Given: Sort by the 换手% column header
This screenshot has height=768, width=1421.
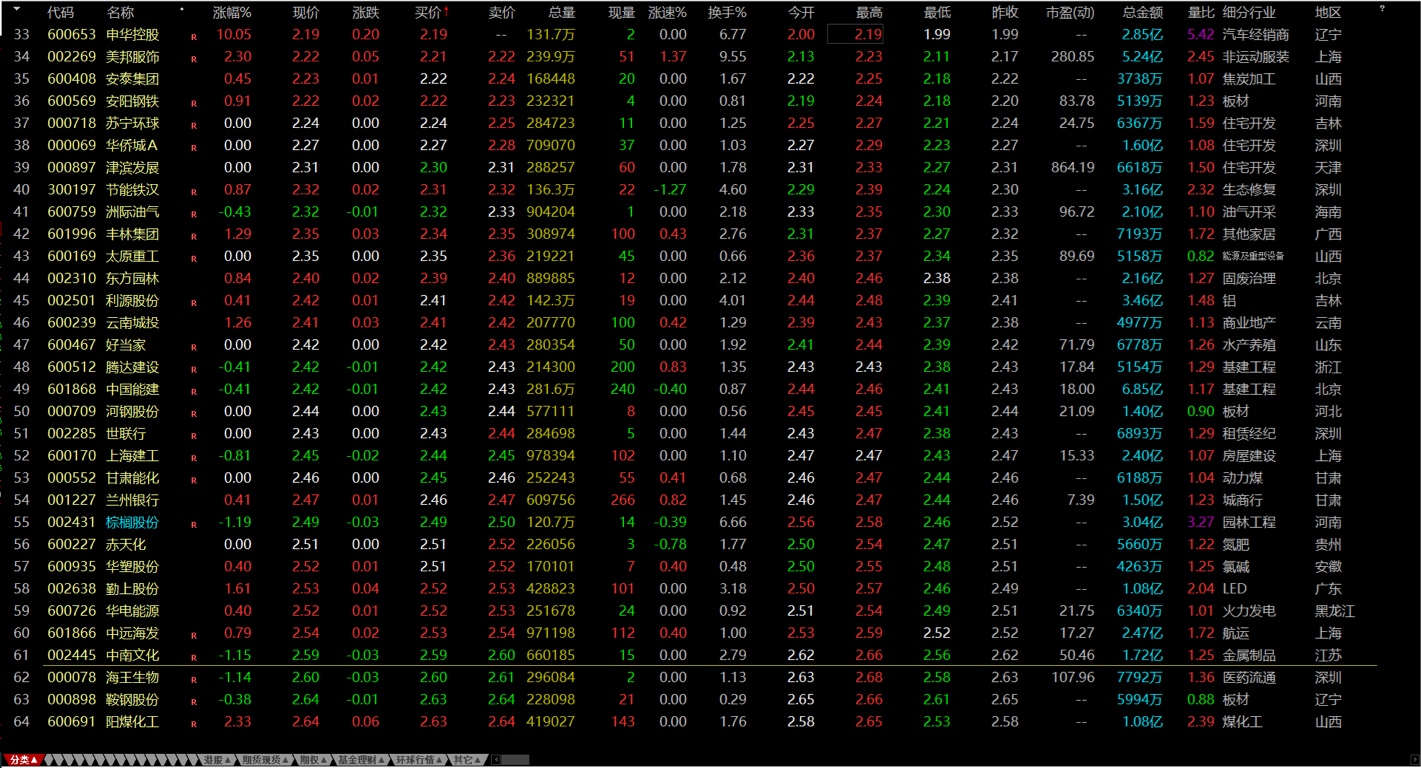Looking at the screenshot, I should tap(727, 13).
